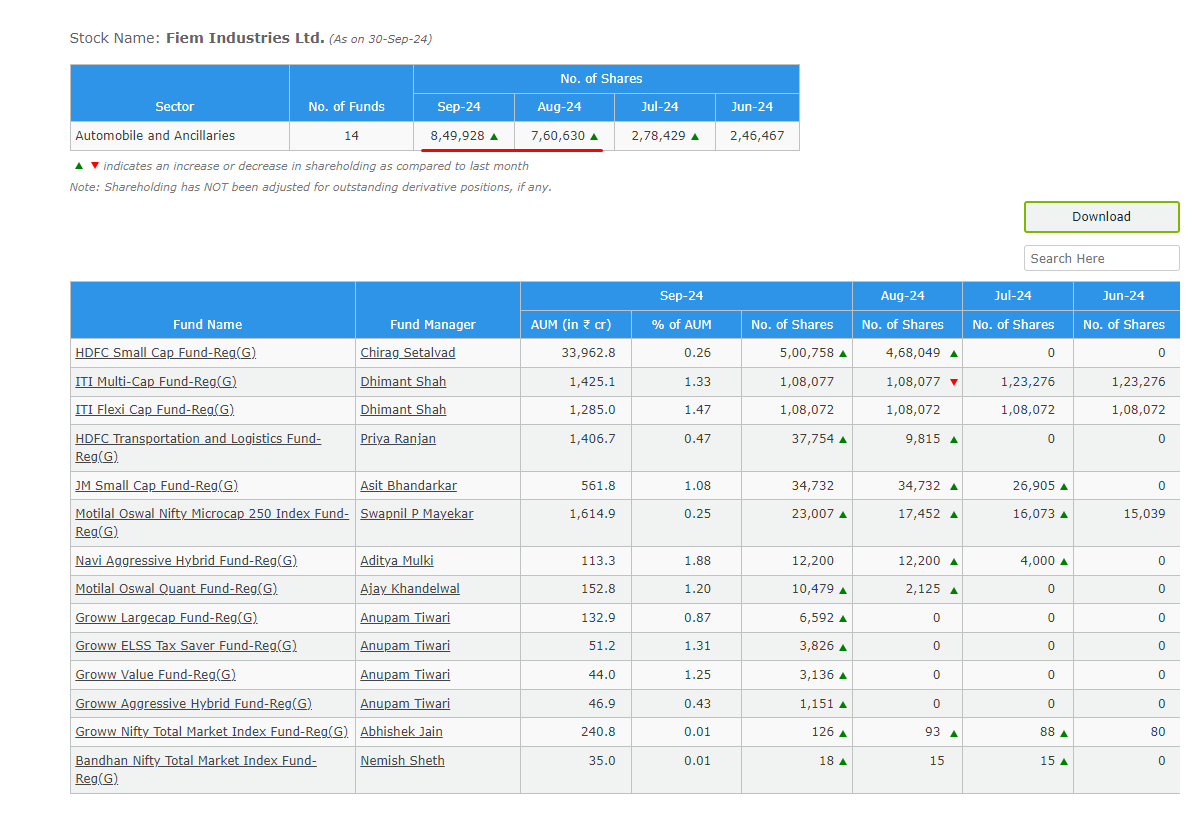Select the 15,039 Jun-24 shares value

tap(1144, 514)
